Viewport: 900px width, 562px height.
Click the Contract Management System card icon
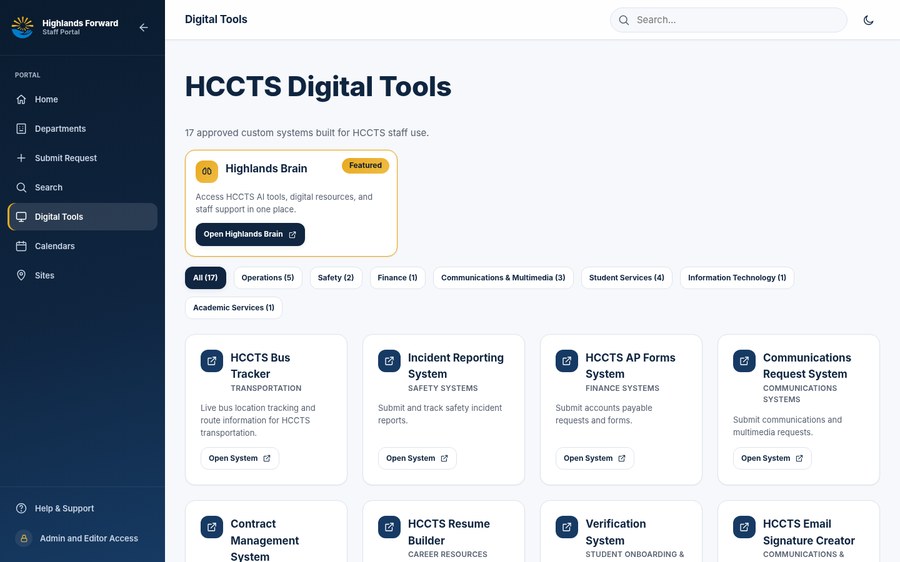pyautogui.click(x=211, y=527)
